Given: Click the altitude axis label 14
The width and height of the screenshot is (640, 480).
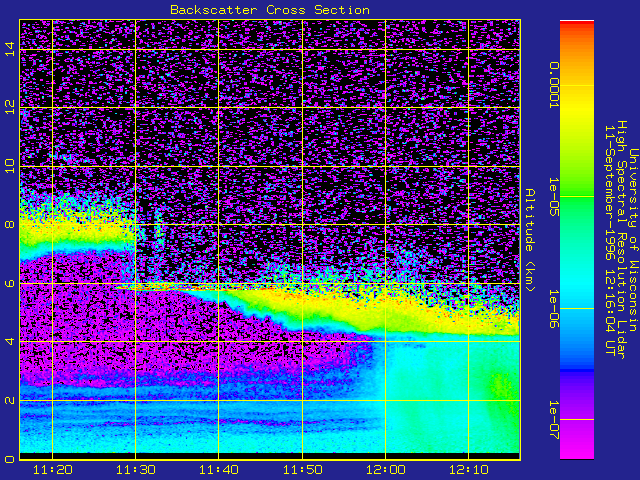Looking at the screenshot, I should (10, 49).
